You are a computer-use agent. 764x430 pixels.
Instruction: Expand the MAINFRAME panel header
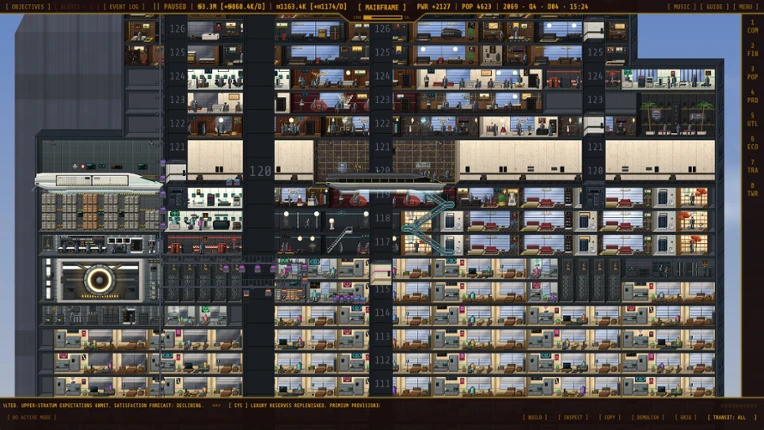click(382, 7)
